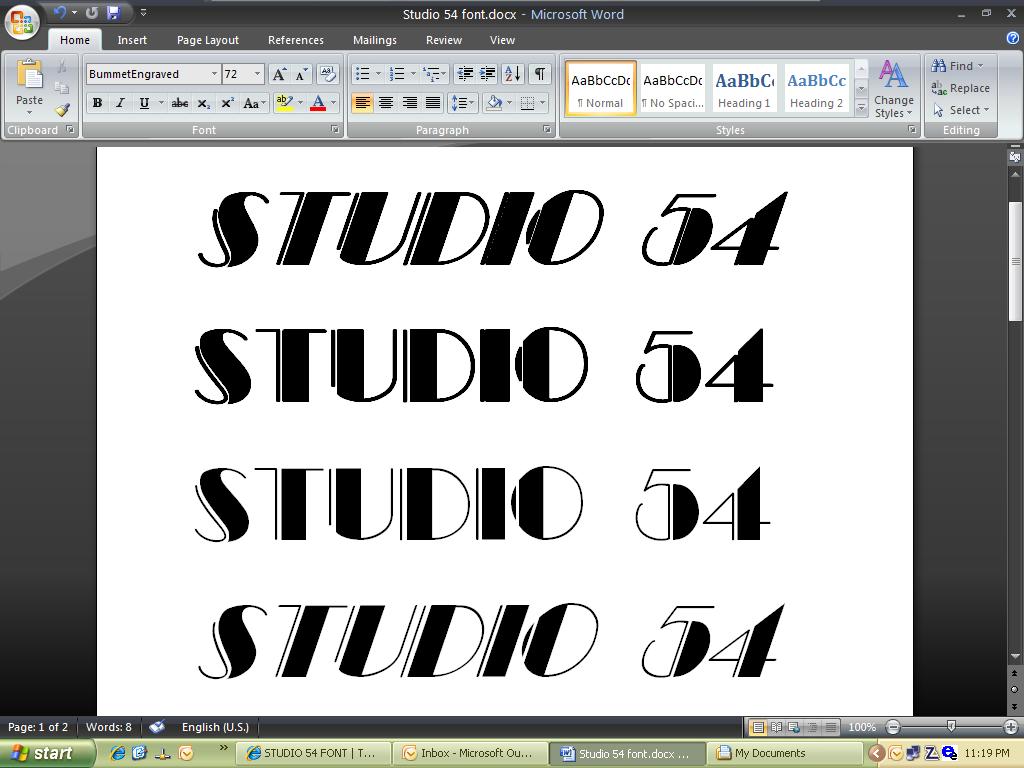Toggle Bold formatting
1024x768 pixels.
97,103
